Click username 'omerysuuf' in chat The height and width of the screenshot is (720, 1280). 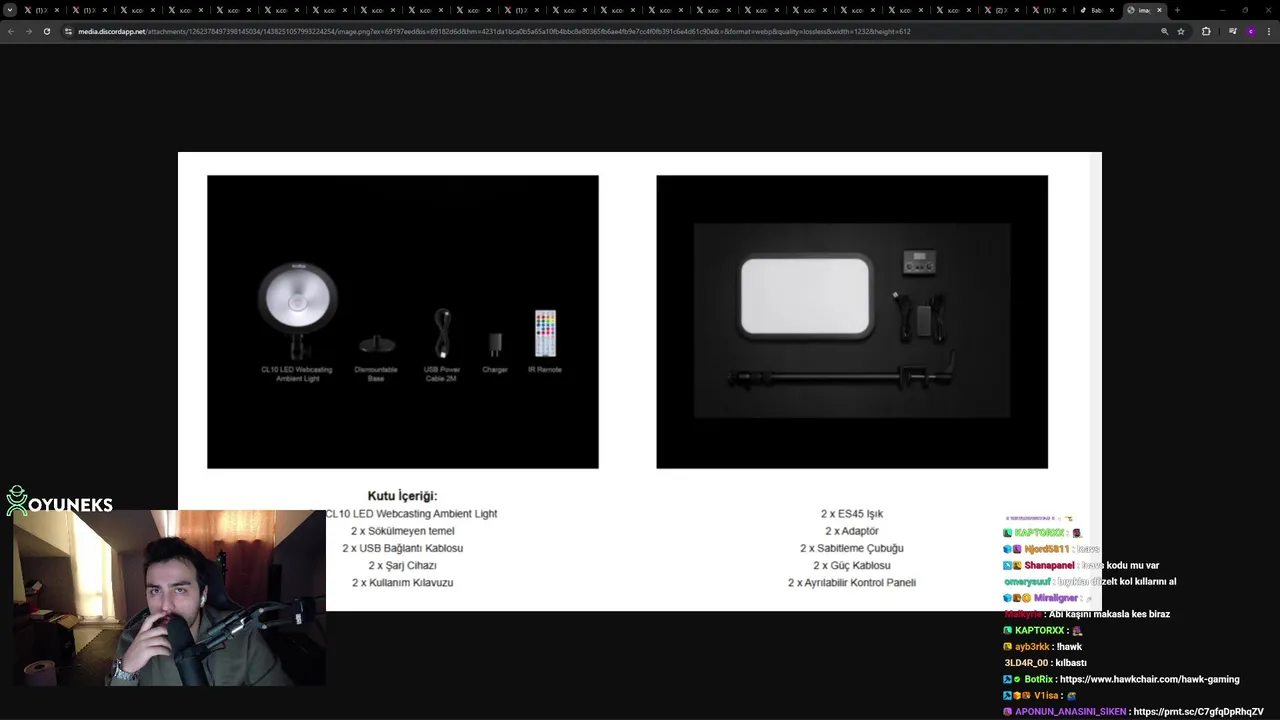coord(1028,582)
